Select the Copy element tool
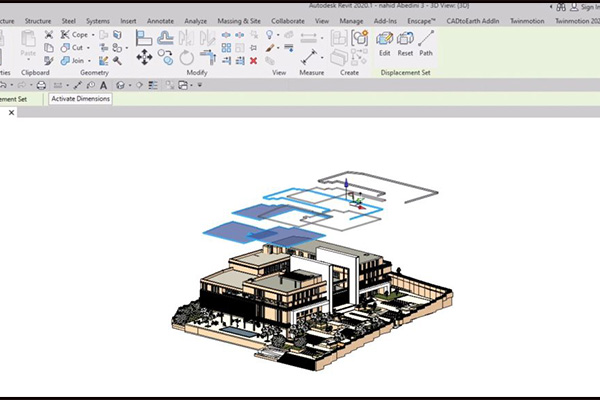The height and width of the screenshot is (400, 600). [x=165, y=57]
